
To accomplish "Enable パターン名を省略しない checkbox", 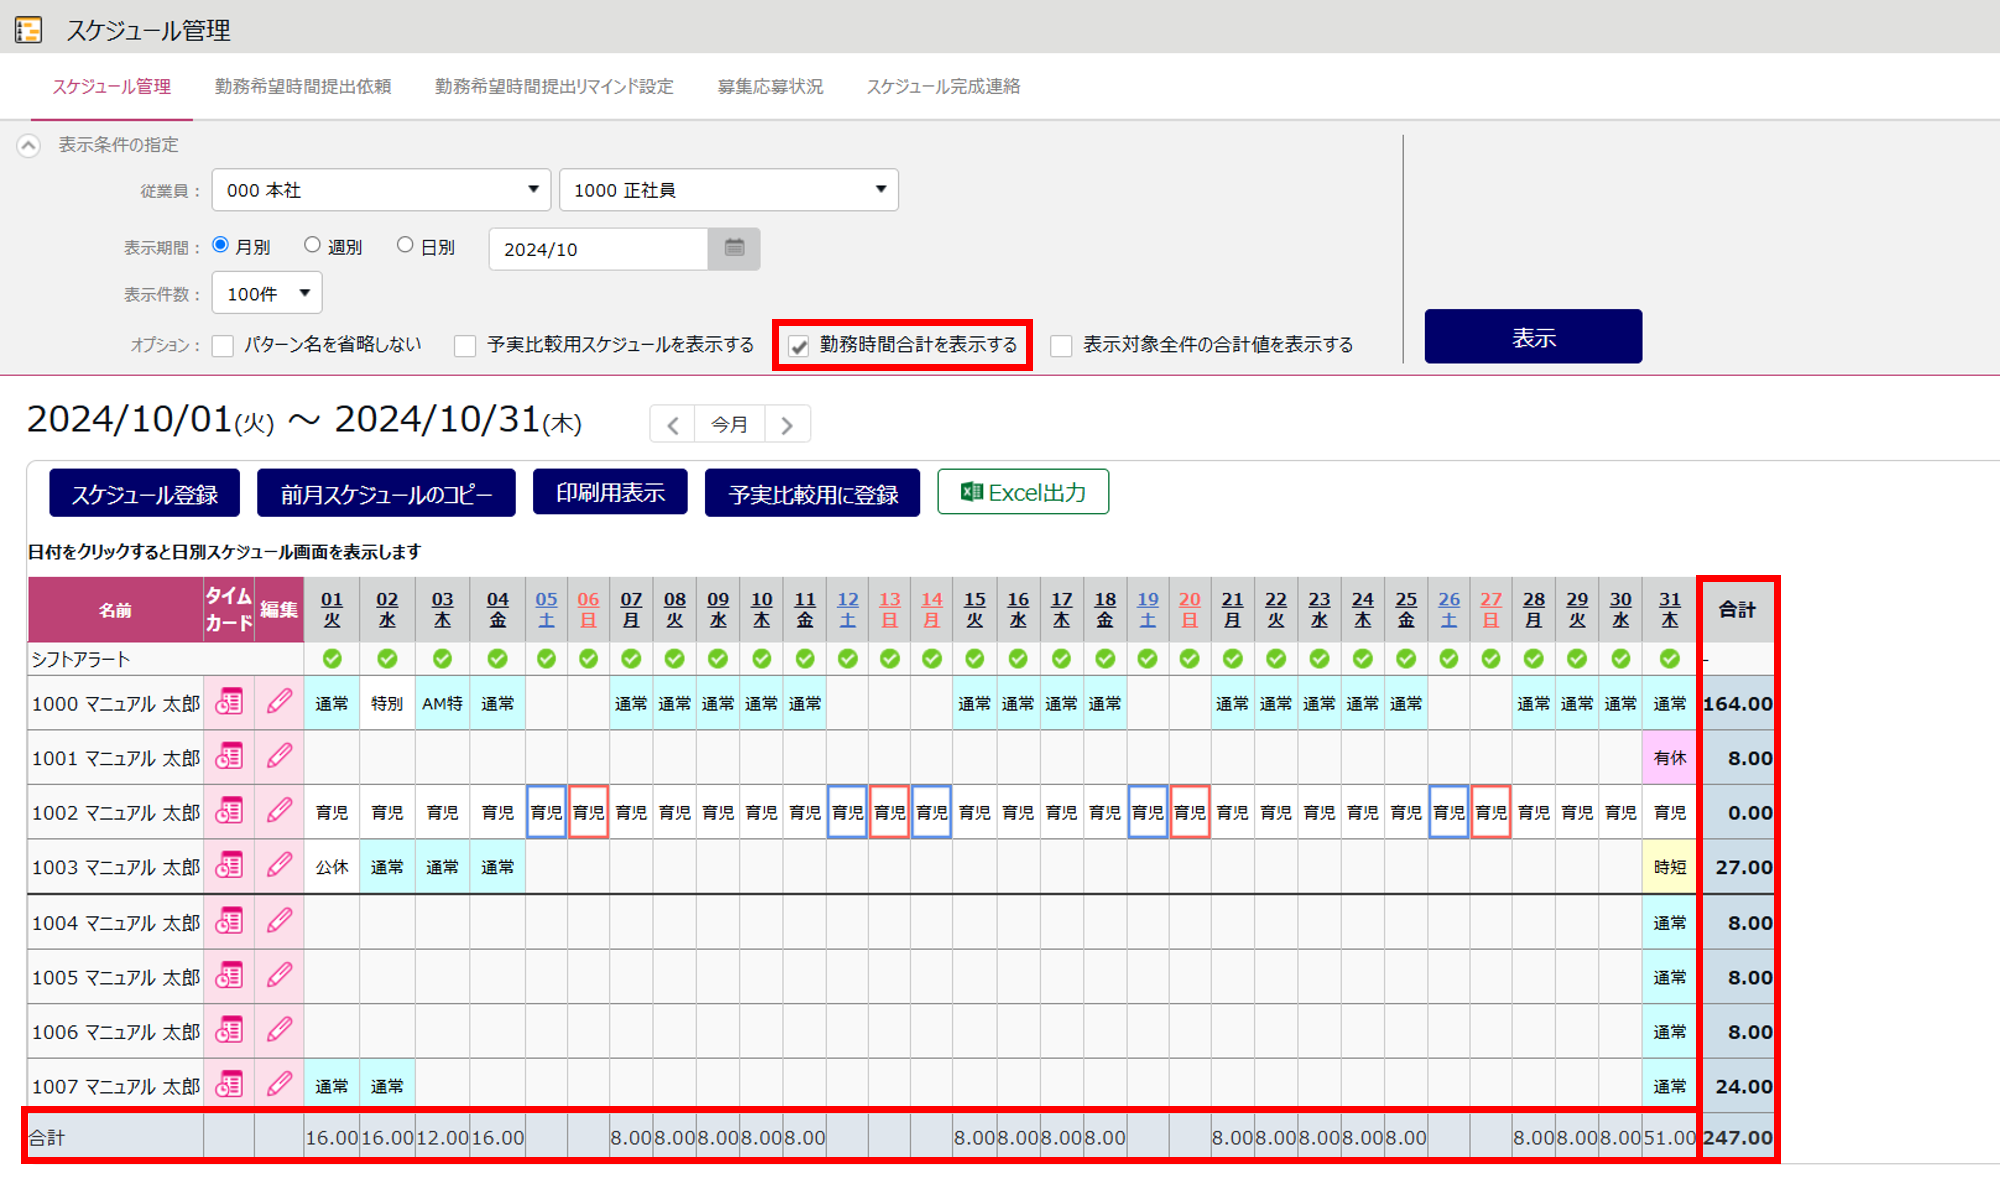I will pos(223,346).
